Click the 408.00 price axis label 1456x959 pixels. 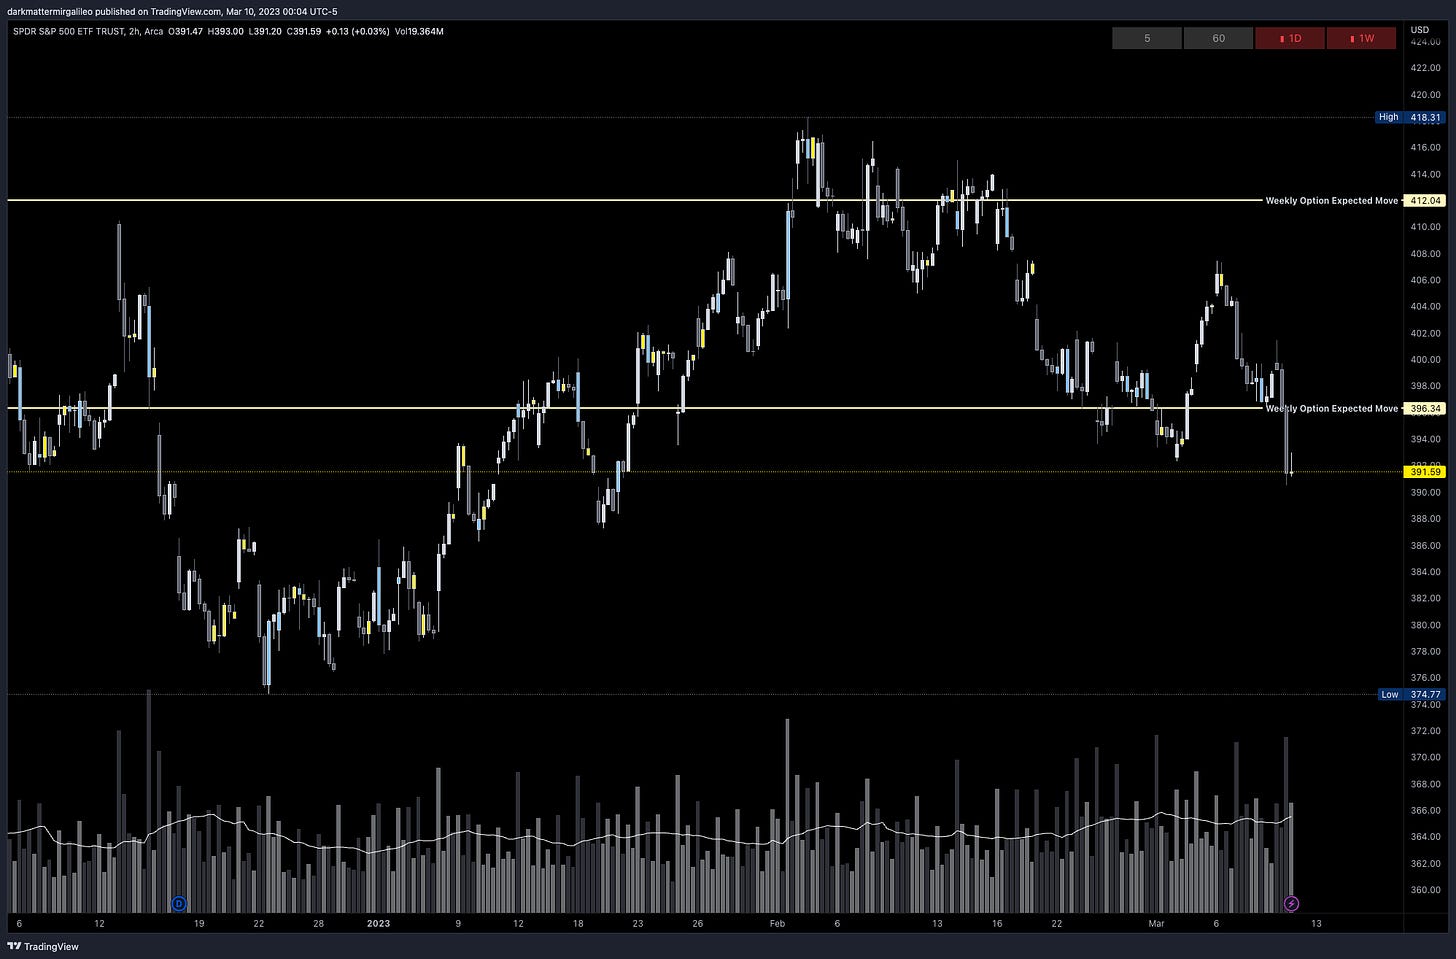click(x=1425, y=254)
